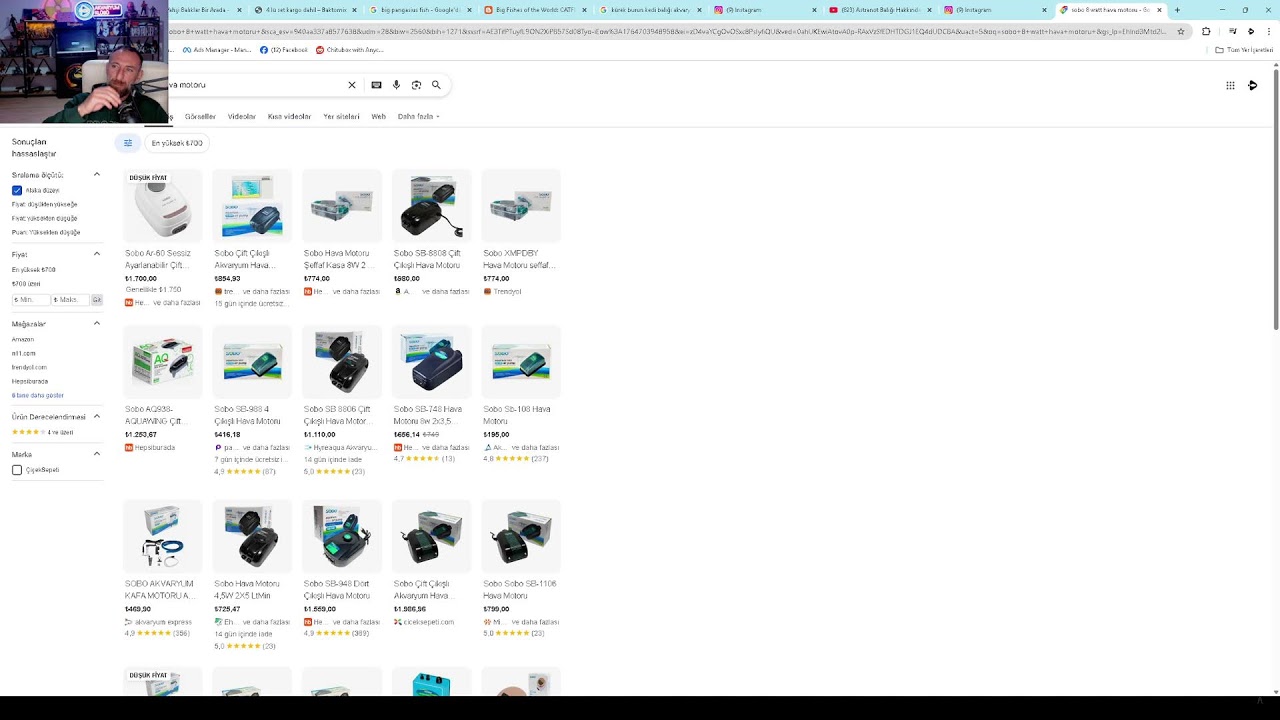Image resolution: width=1280 pixels, height=720 pixels.
Task: Submit search with magnifier icon
Action: point(436,85)
